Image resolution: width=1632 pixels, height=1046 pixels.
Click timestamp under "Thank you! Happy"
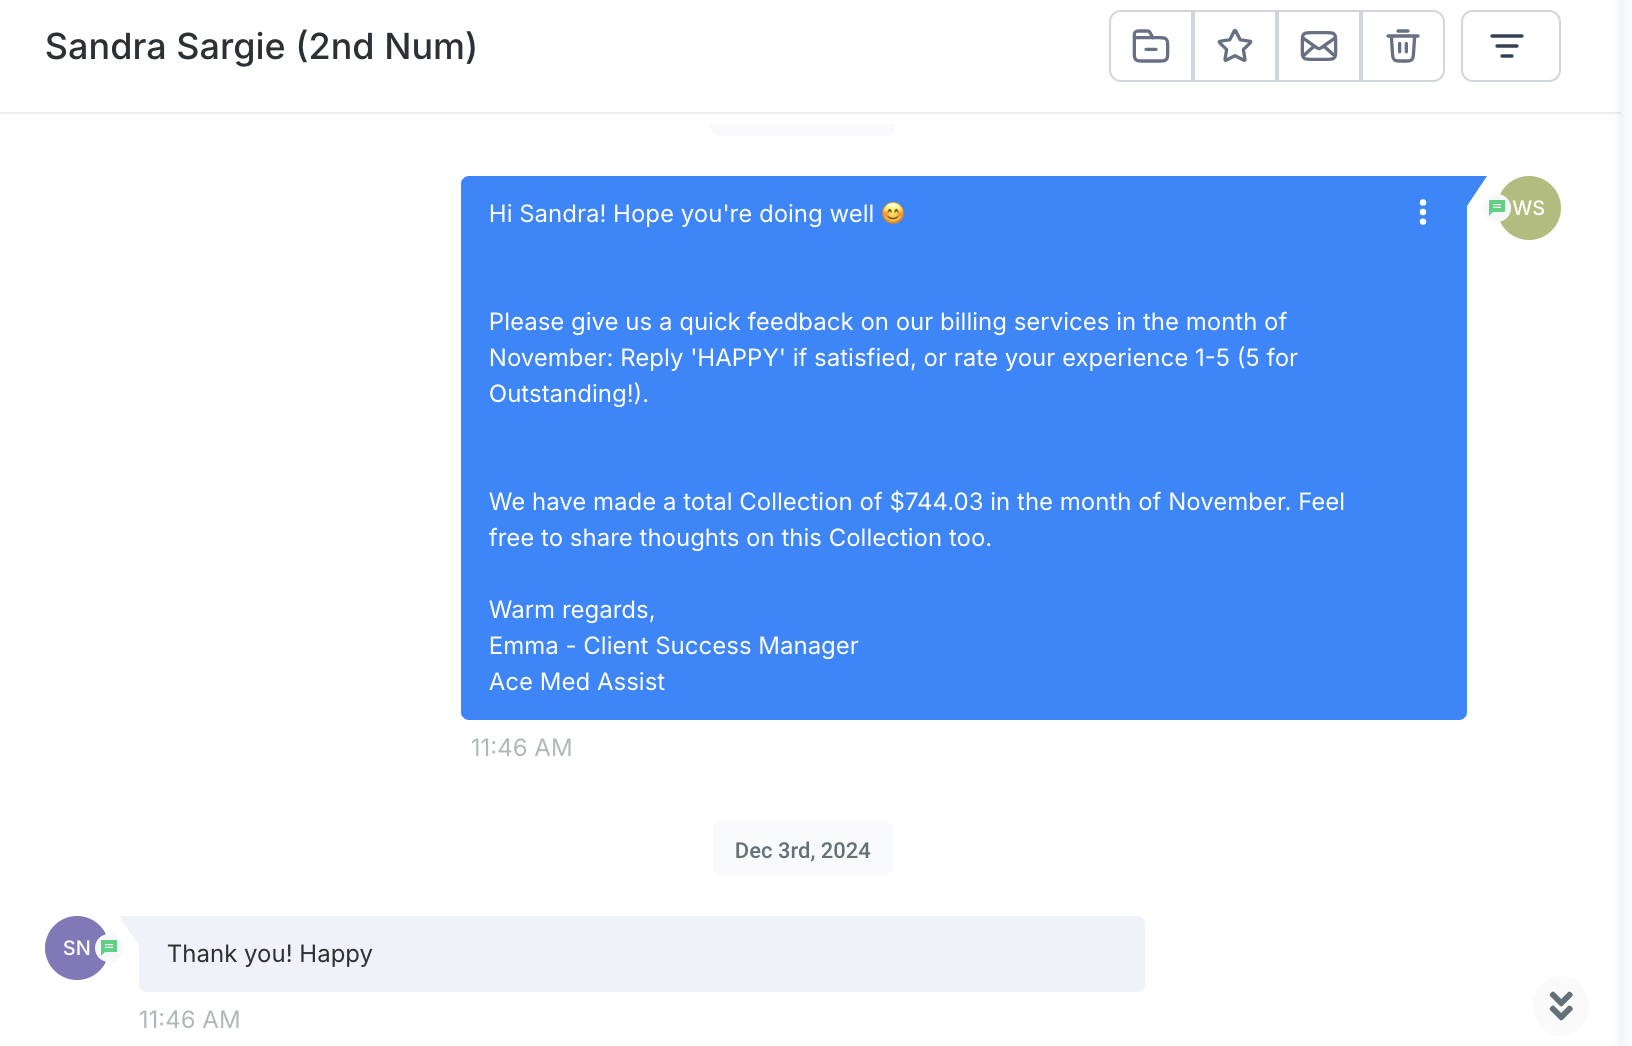[189, 1020]
